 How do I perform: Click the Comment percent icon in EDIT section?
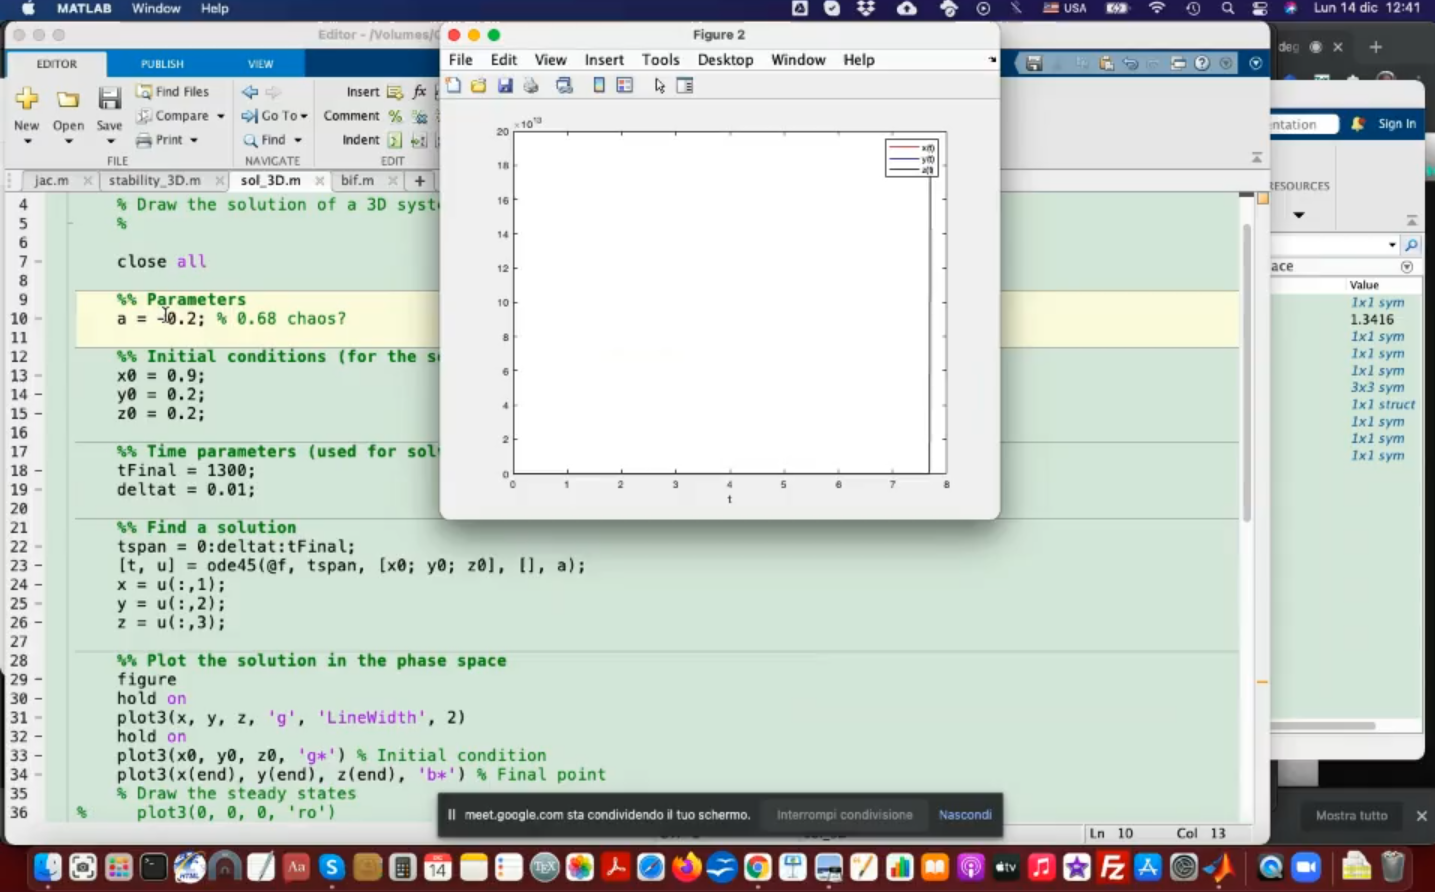tap(395, 116)
